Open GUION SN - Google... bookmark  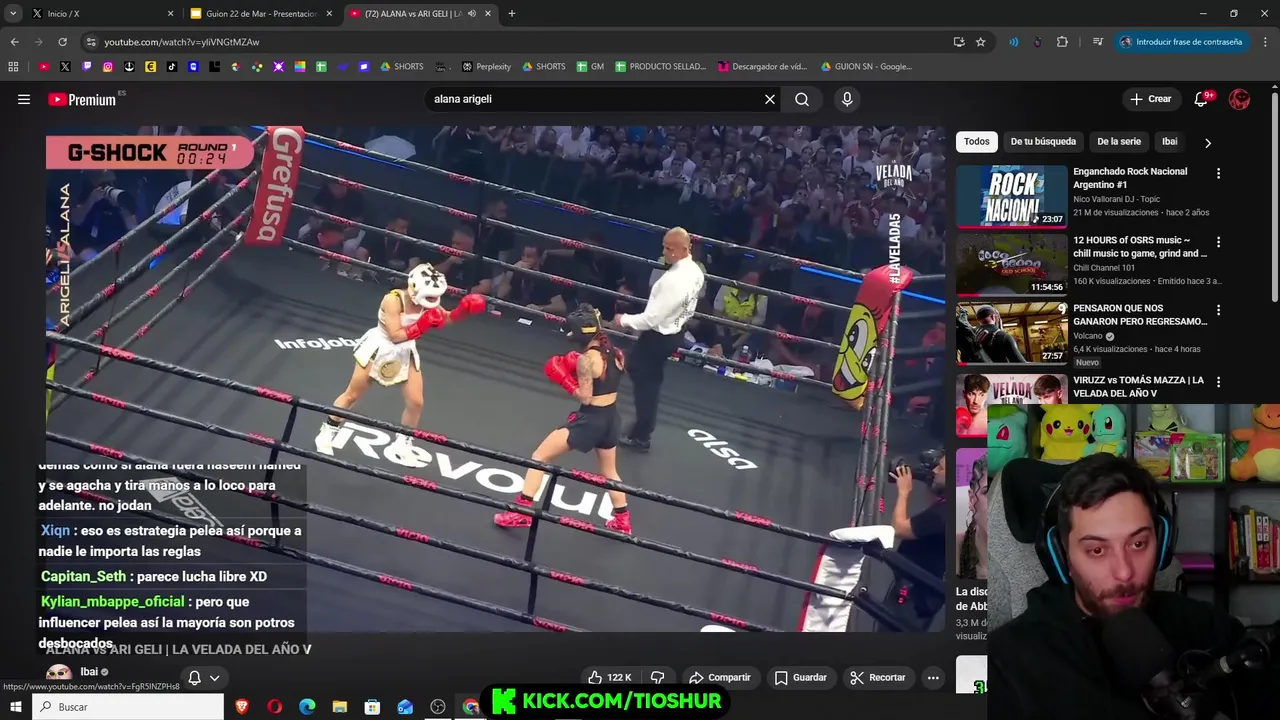pos(866,67)
